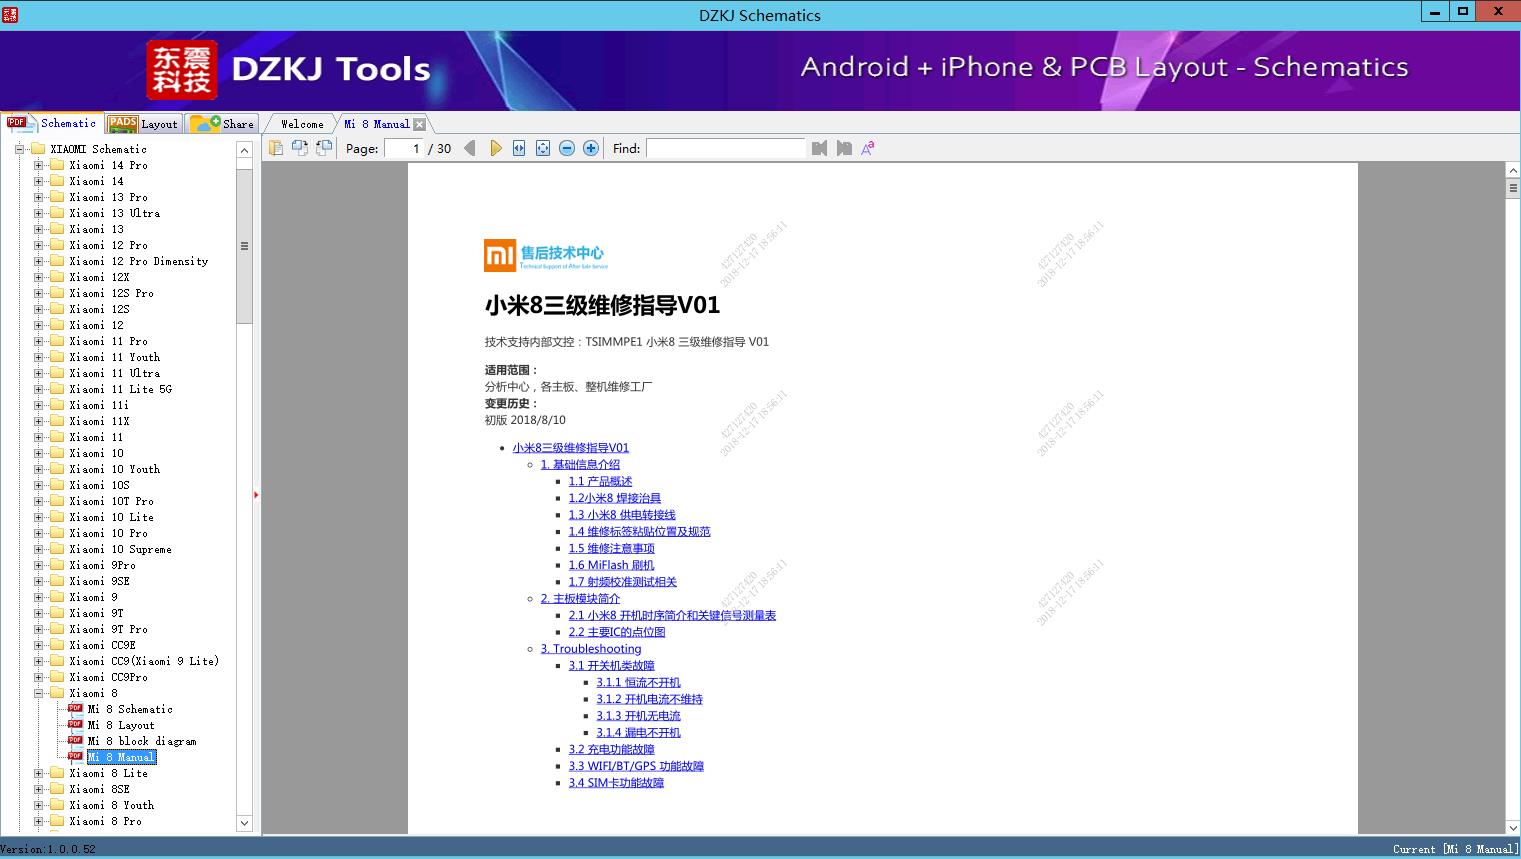Switch to the Welcome tab
This screenshot has height=859, width=1521.
pyautogui.click(x=302, y=124)
